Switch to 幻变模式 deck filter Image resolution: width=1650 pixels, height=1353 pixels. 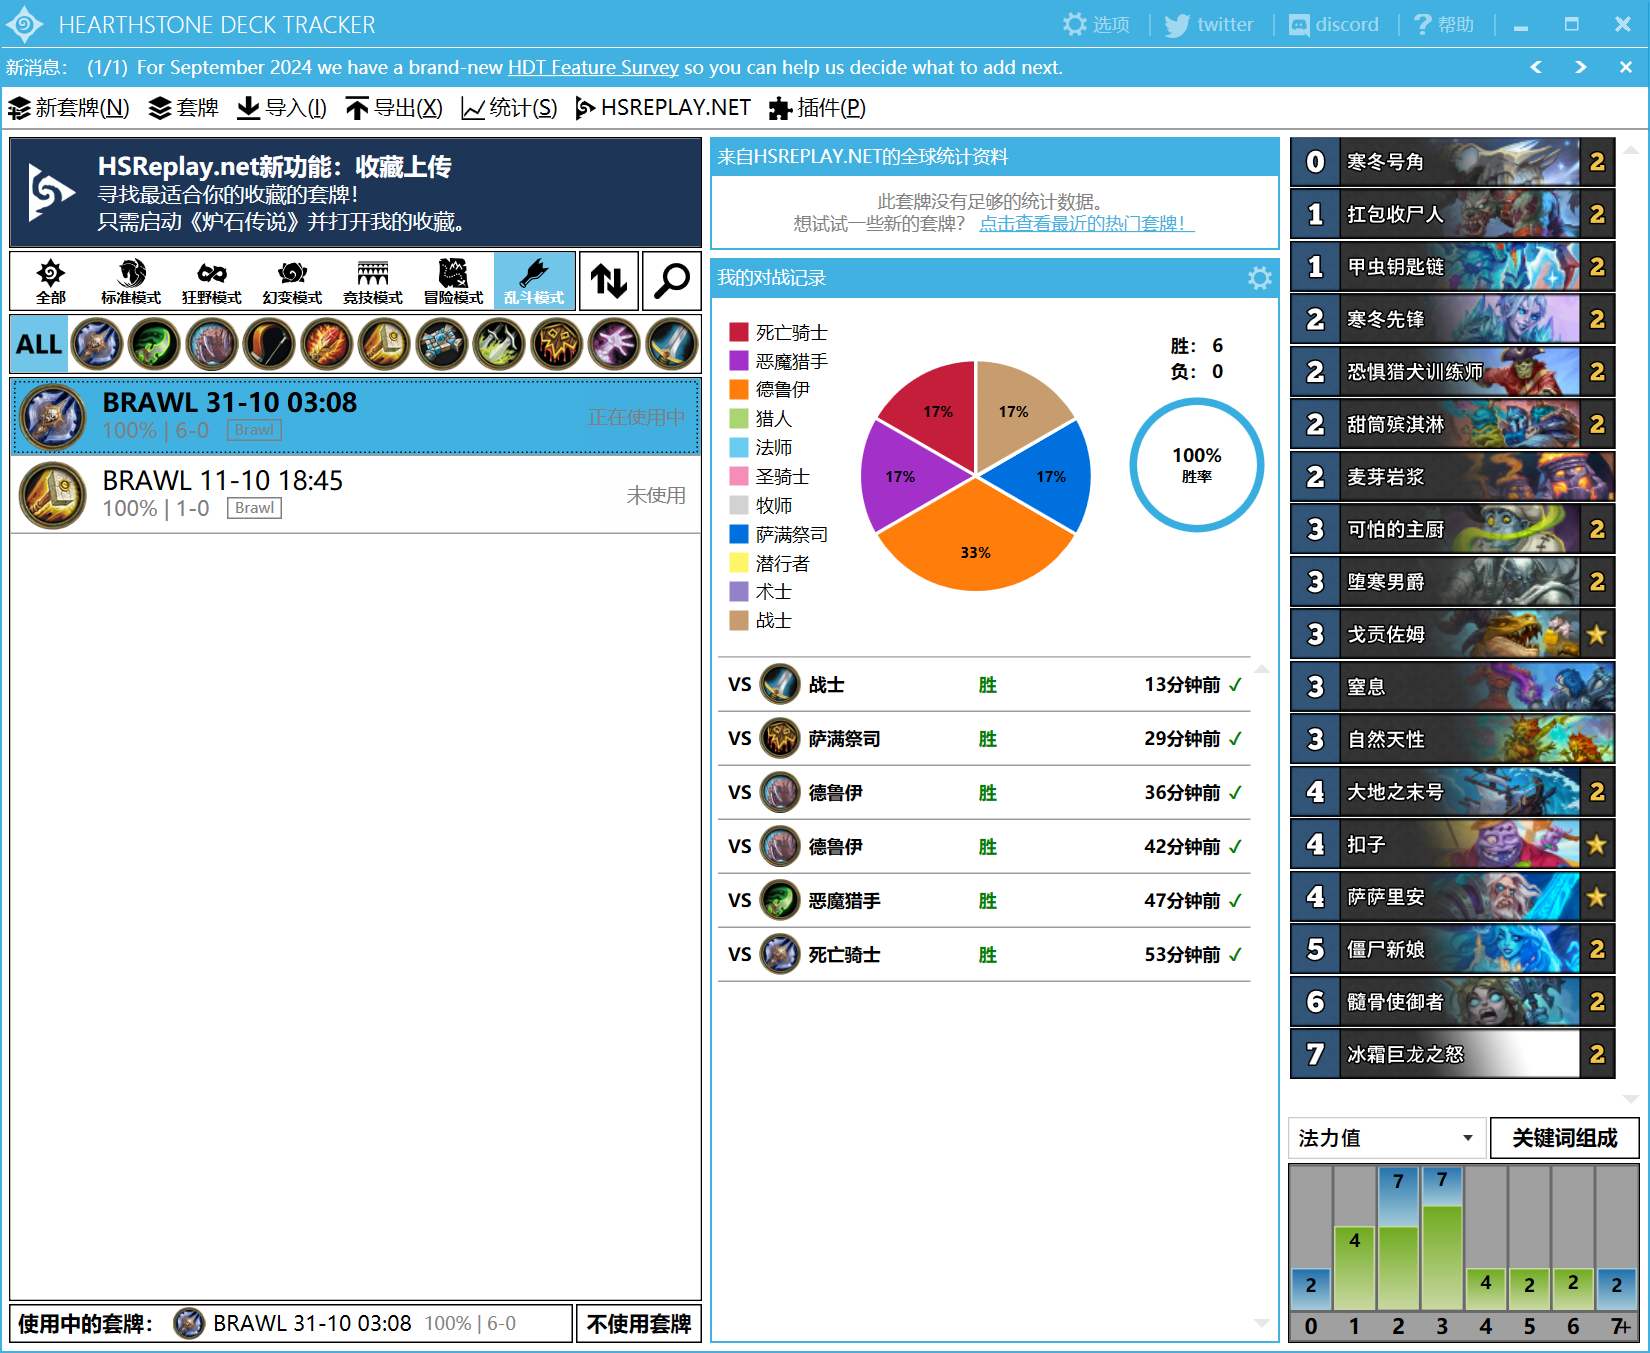[x=292, y=281]
